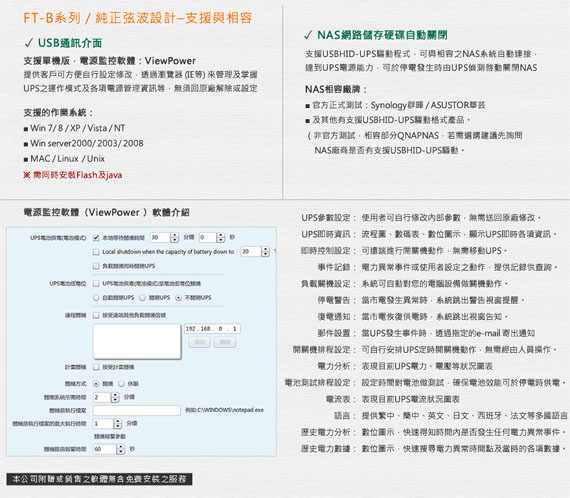Decrease the 30 minutes spinner in the top row

click(x=175, y=240)
